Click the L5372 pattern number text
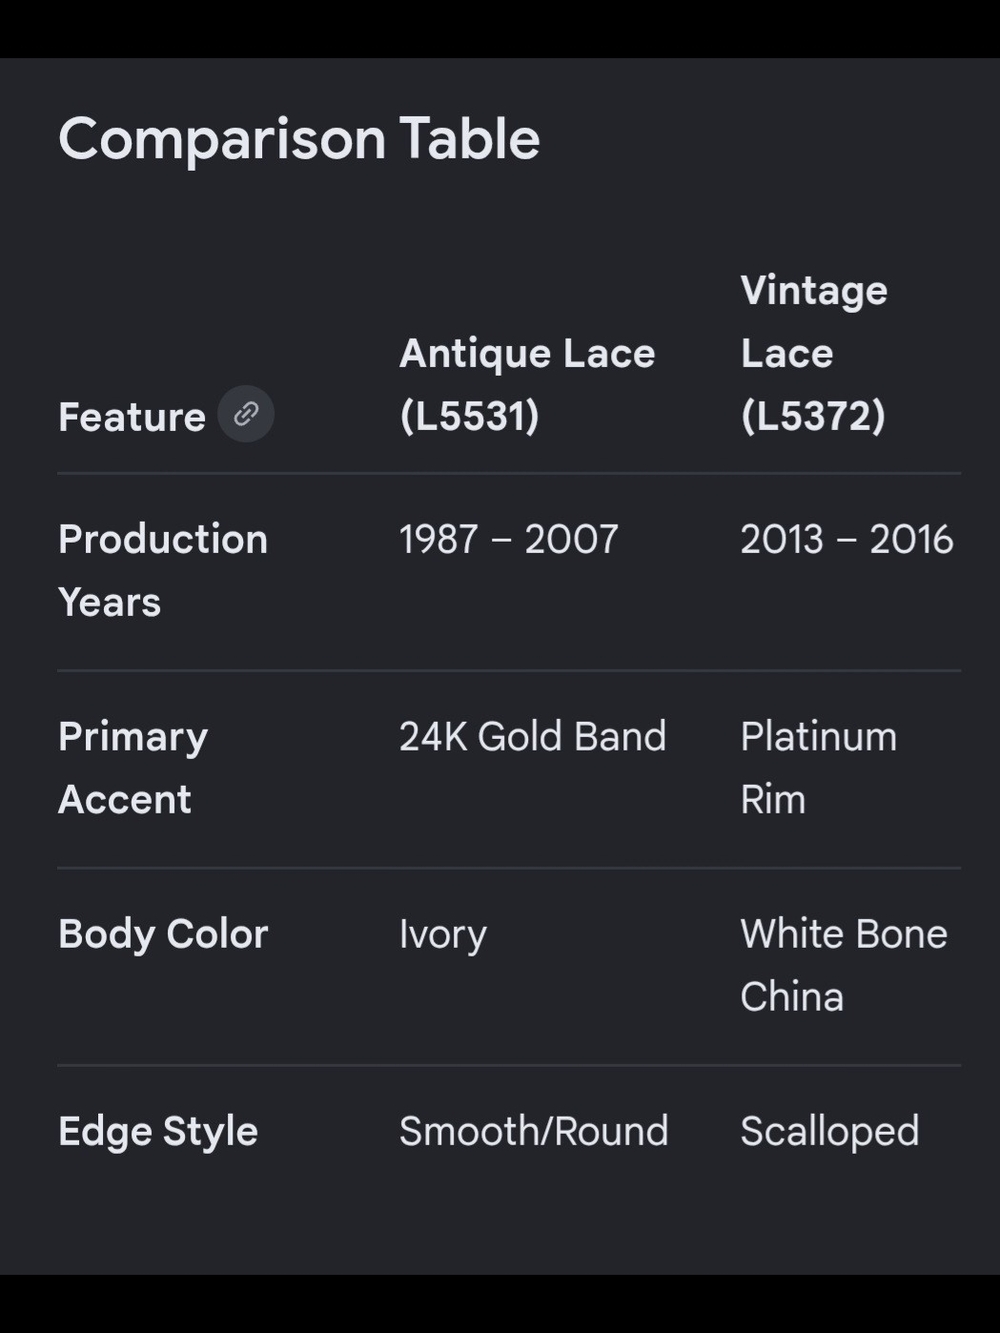 [x=813, y=416]
